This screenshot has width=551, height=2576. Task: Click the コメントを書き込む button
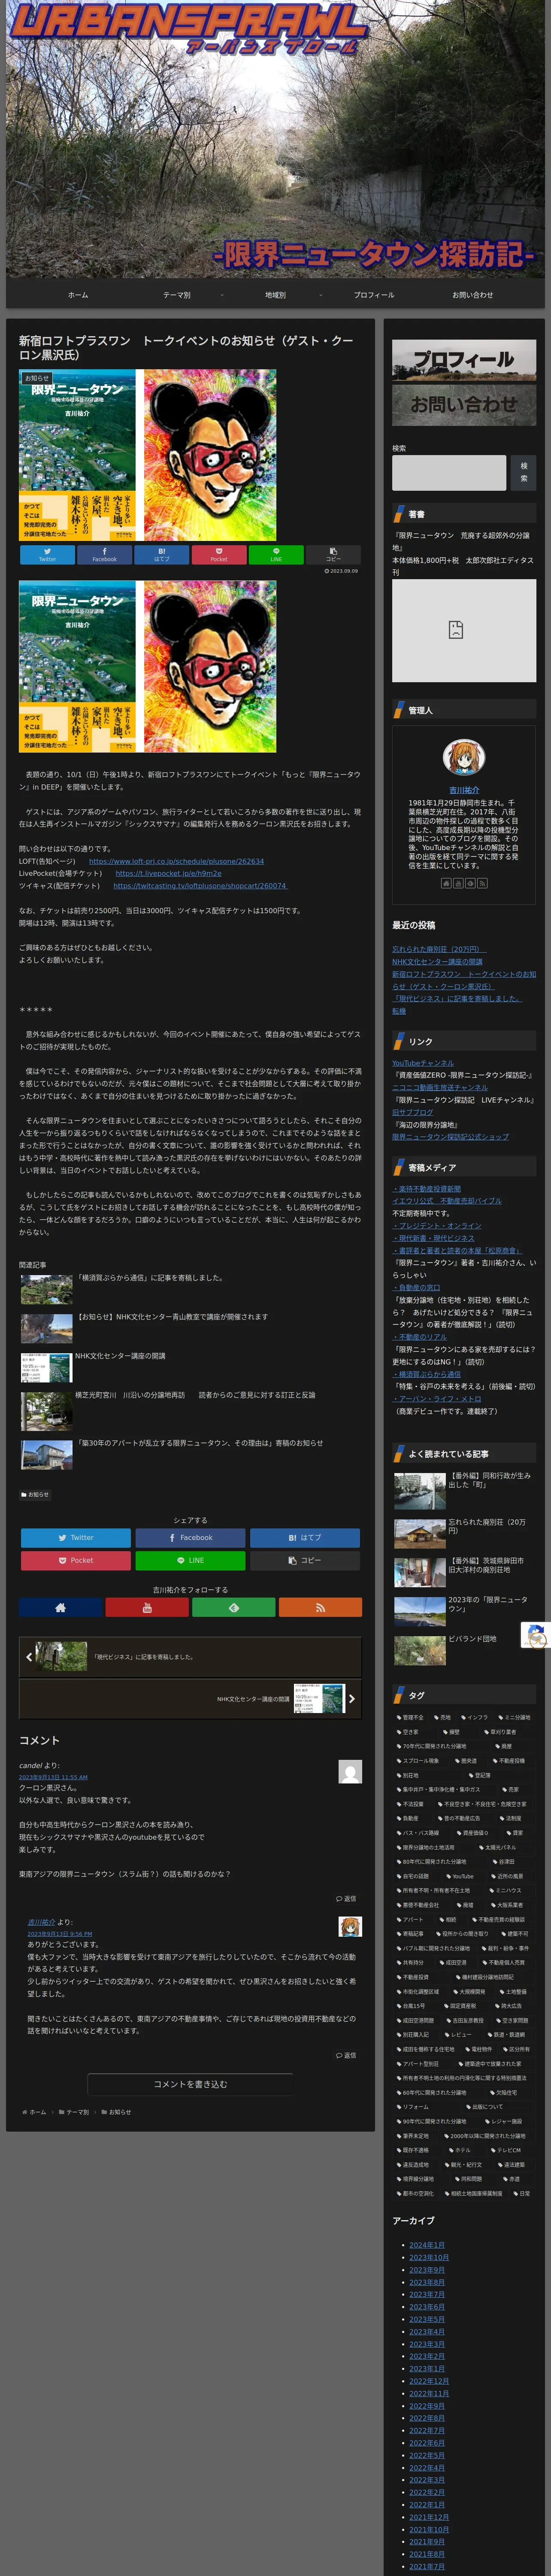tap(190, 2084)
